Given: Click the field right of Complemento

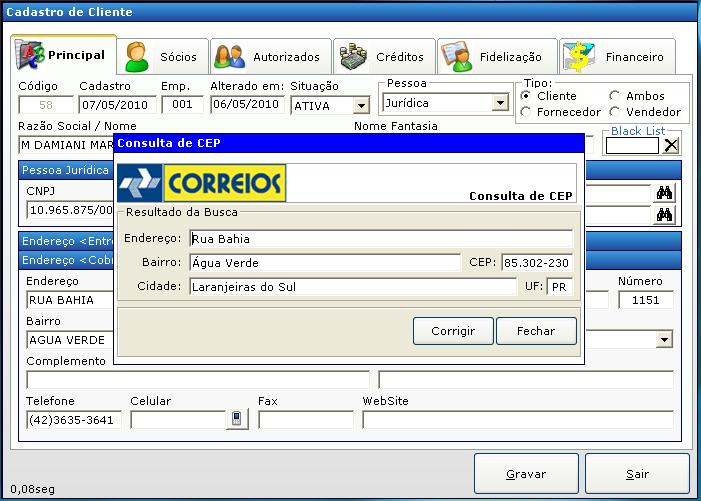Looking at the screenshot, I should [x=526, y=380].
